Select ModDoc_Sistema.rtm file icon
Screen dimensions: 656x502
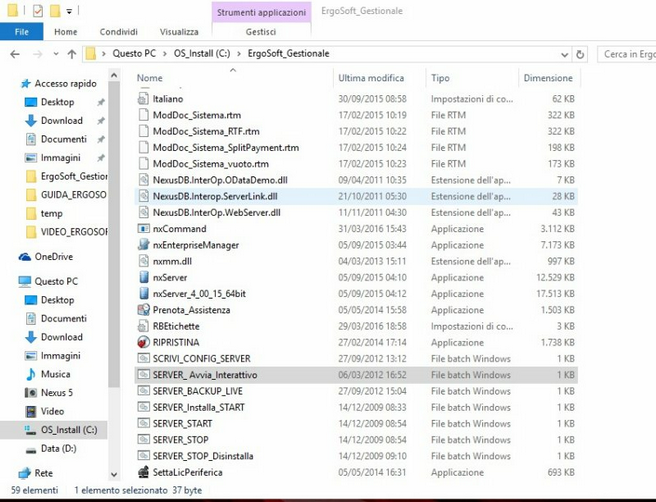(x=143, y=115)
